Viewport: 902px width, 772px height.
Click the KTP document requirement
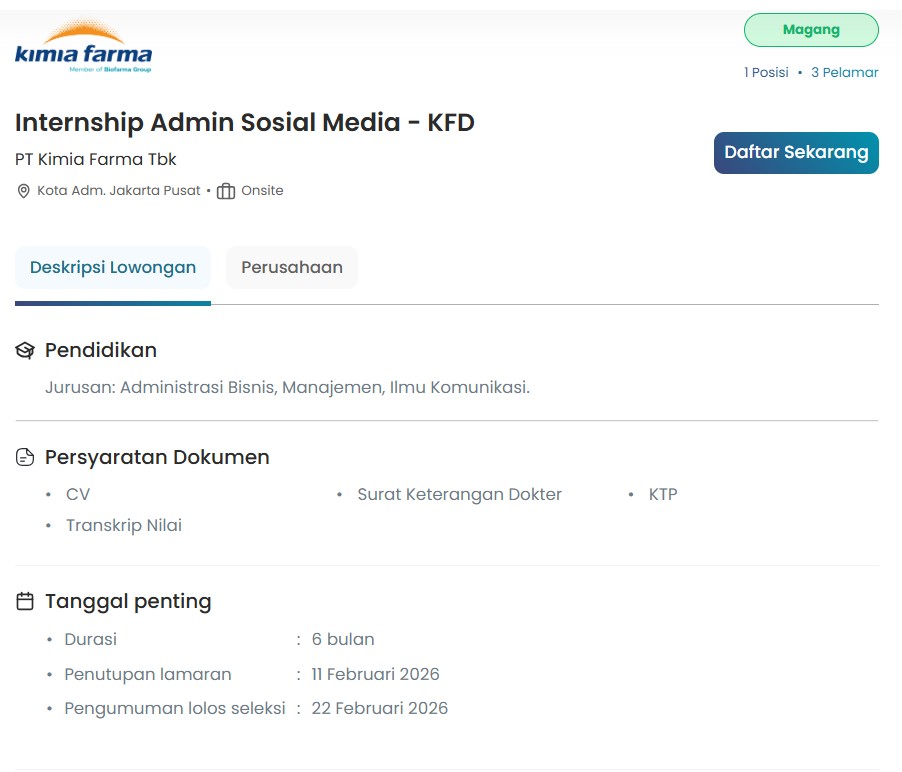(x=663, y=494)
